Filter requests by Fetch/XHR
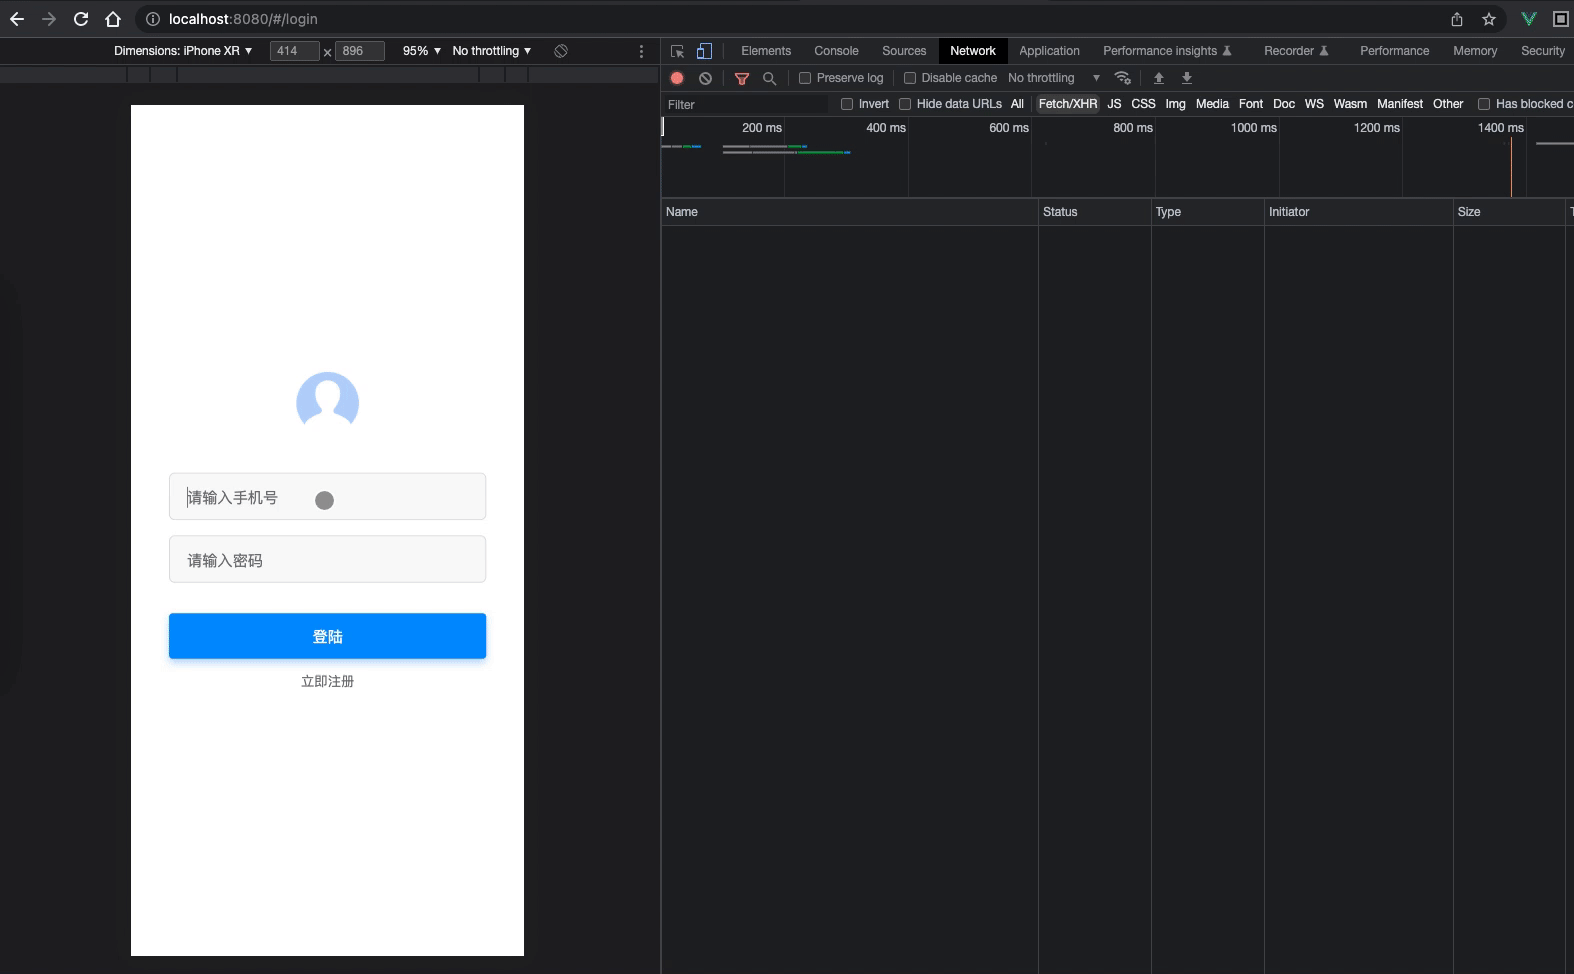Screen dimensions: 1574x974 coord(1068,104)
